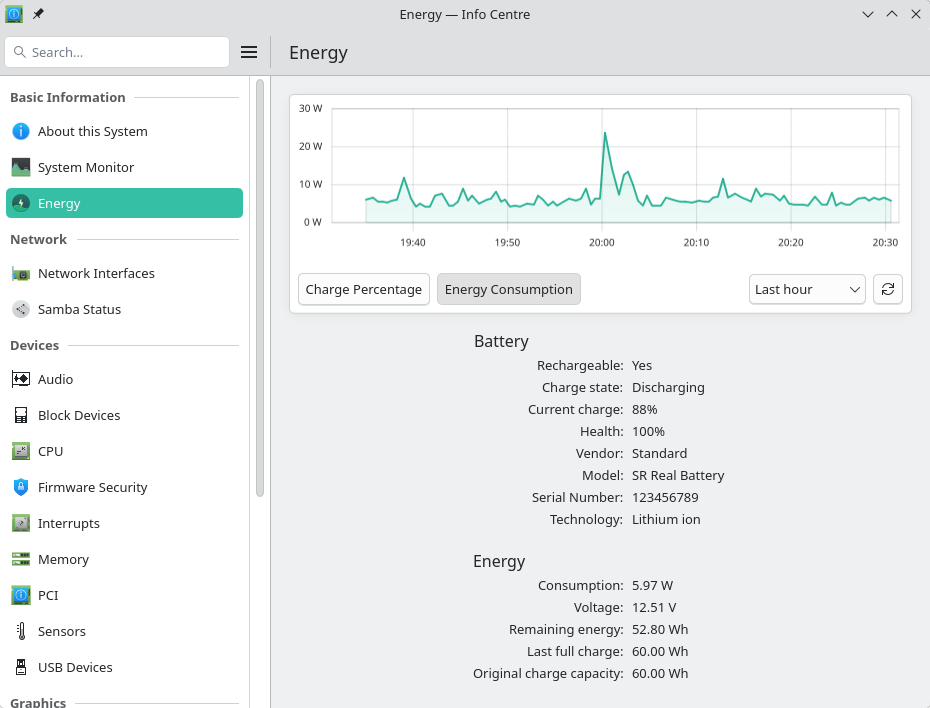Screen dimensions: 930x708
Task: Click the About this System info icon
Action: pyautogui.click(x=20, y=131)
